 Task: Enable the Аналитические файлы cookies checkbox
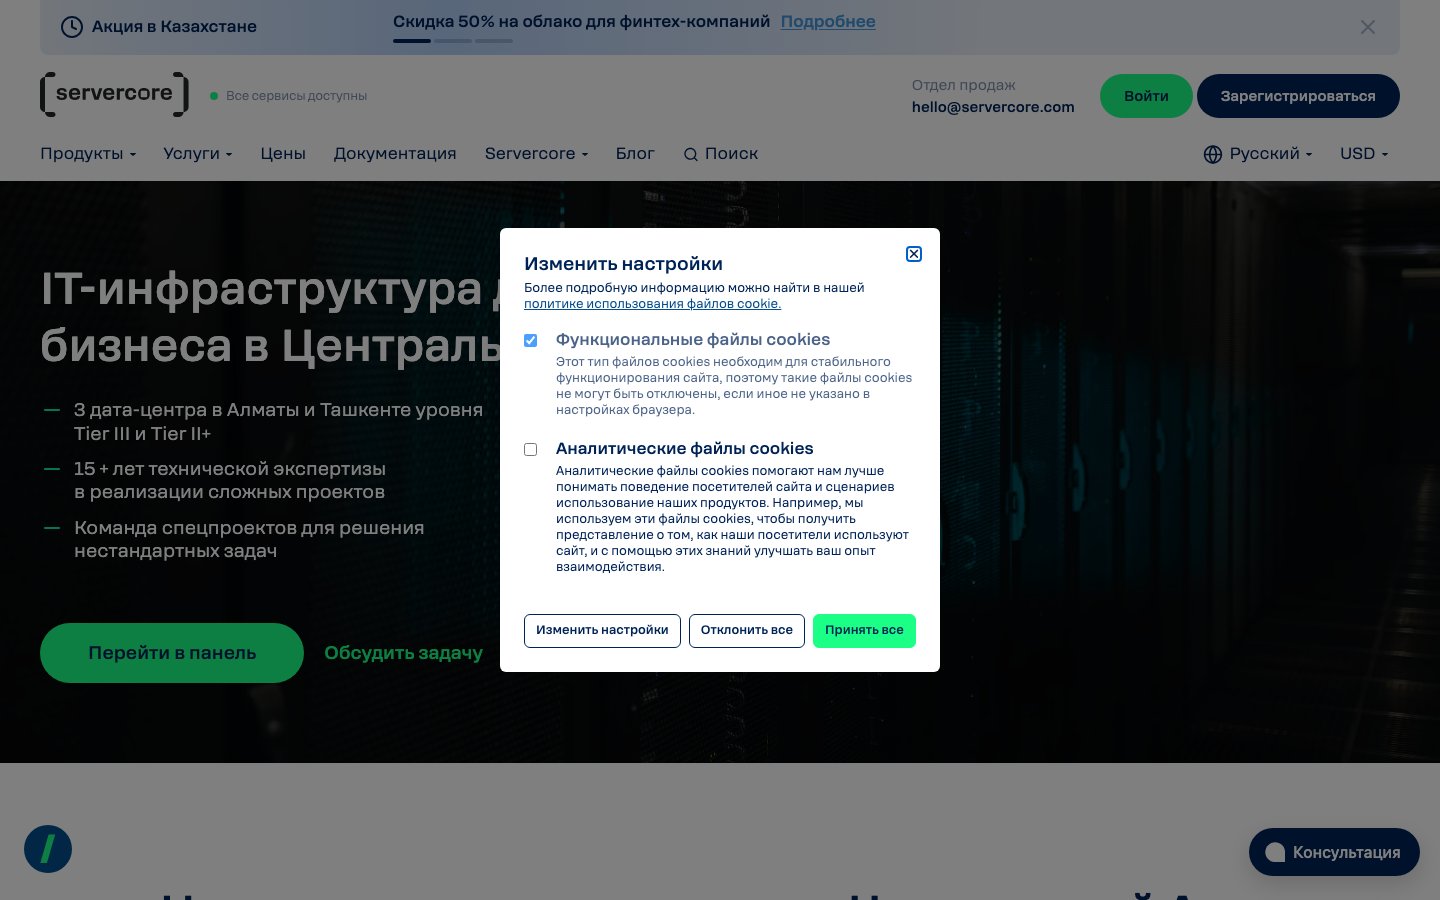tap(531, 450)
